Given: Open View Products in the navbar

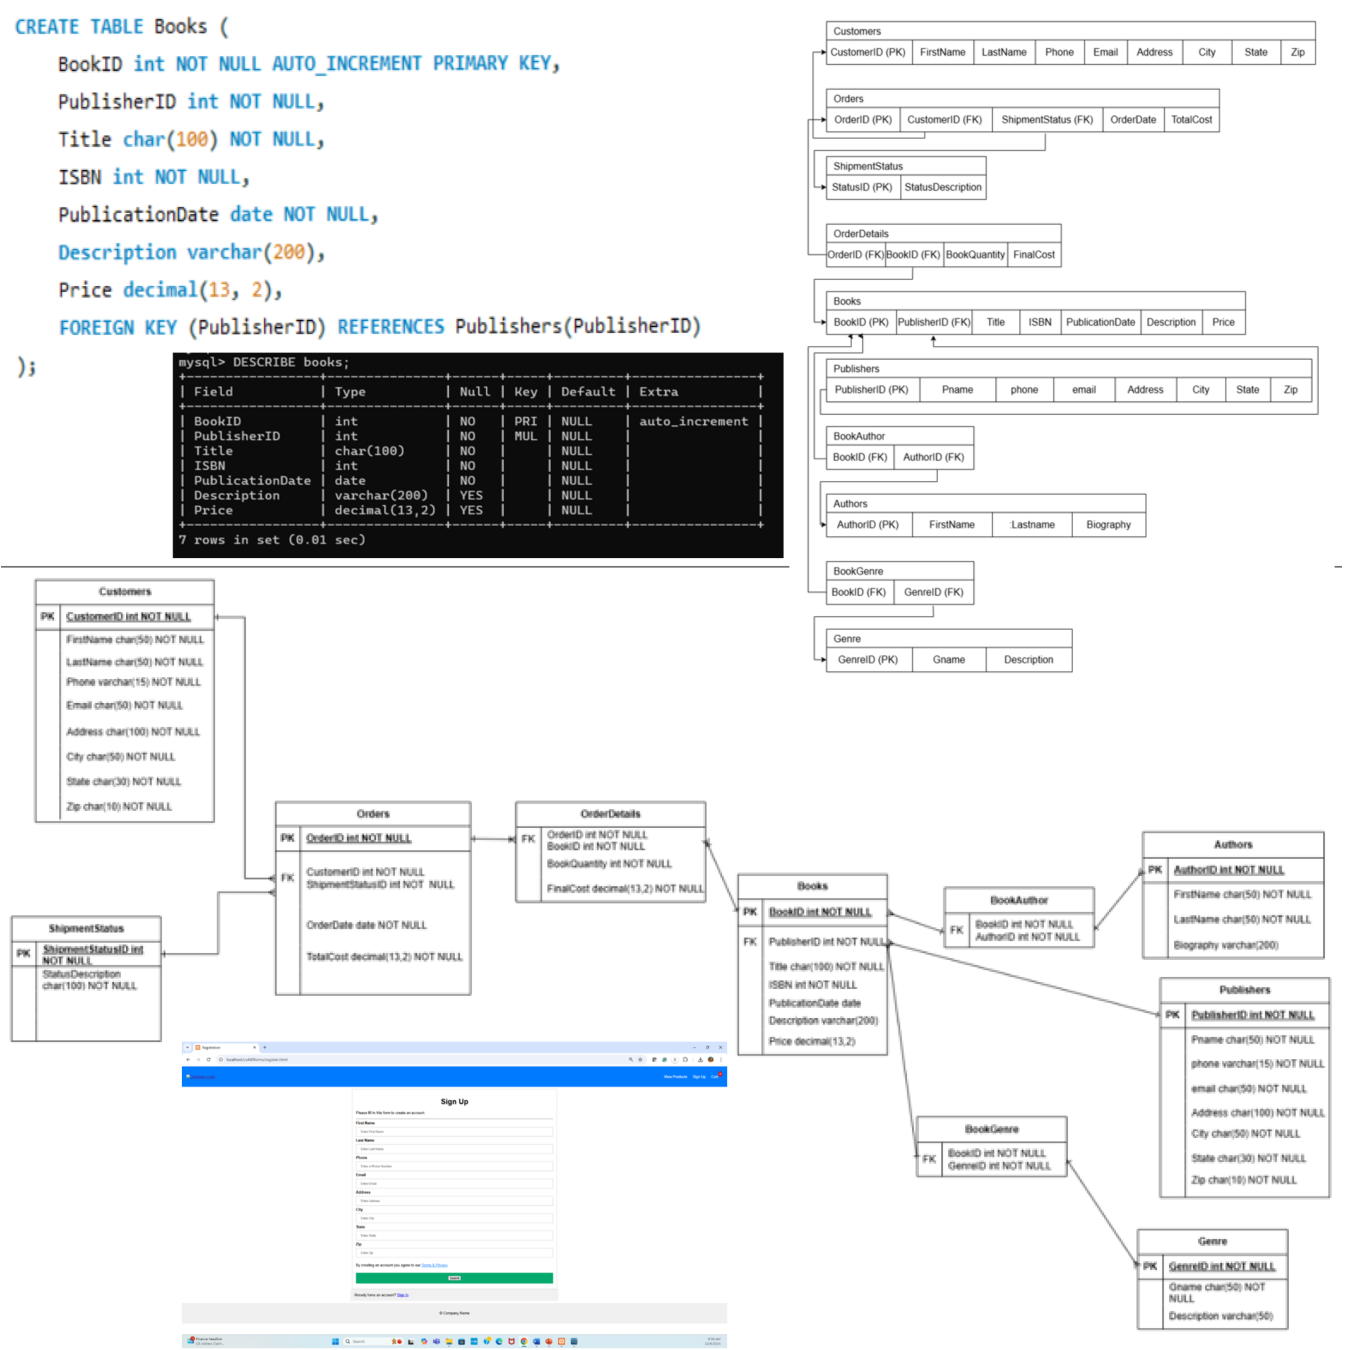Looking at the screenshot, I should (x=675, y=1077).
